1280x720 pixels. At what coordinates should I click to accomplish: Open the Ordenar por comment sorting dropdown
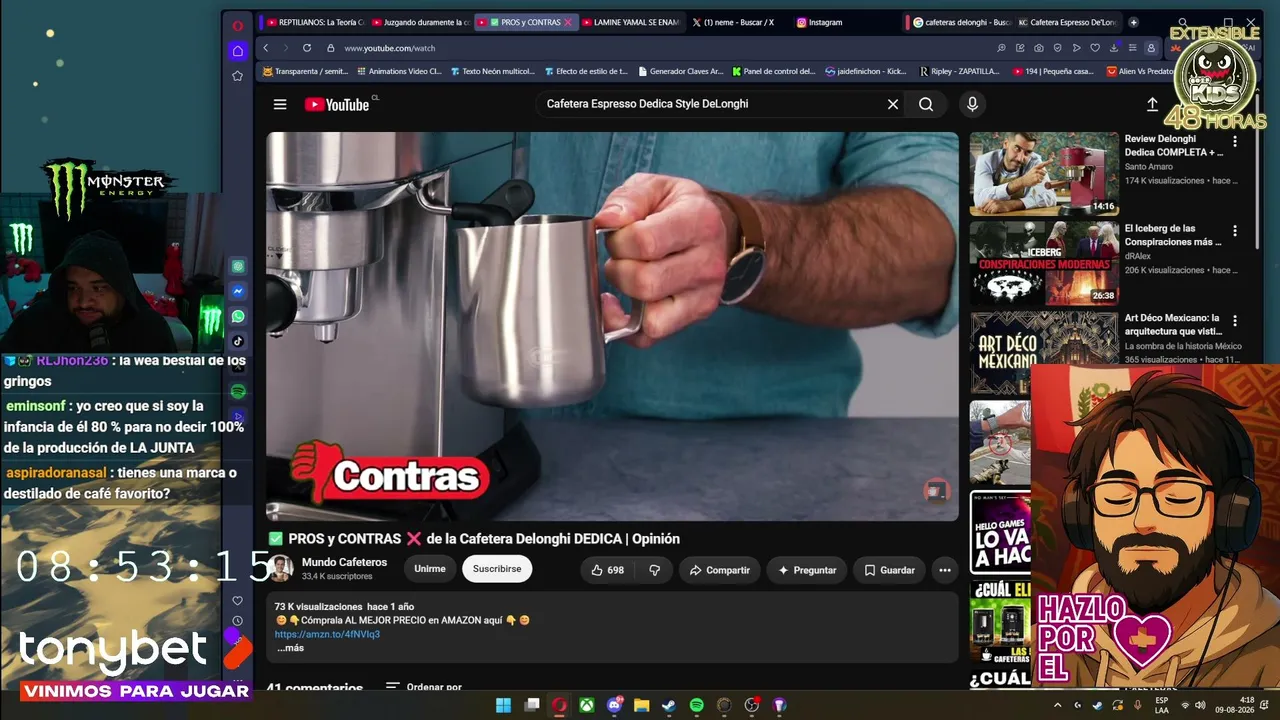424,687
